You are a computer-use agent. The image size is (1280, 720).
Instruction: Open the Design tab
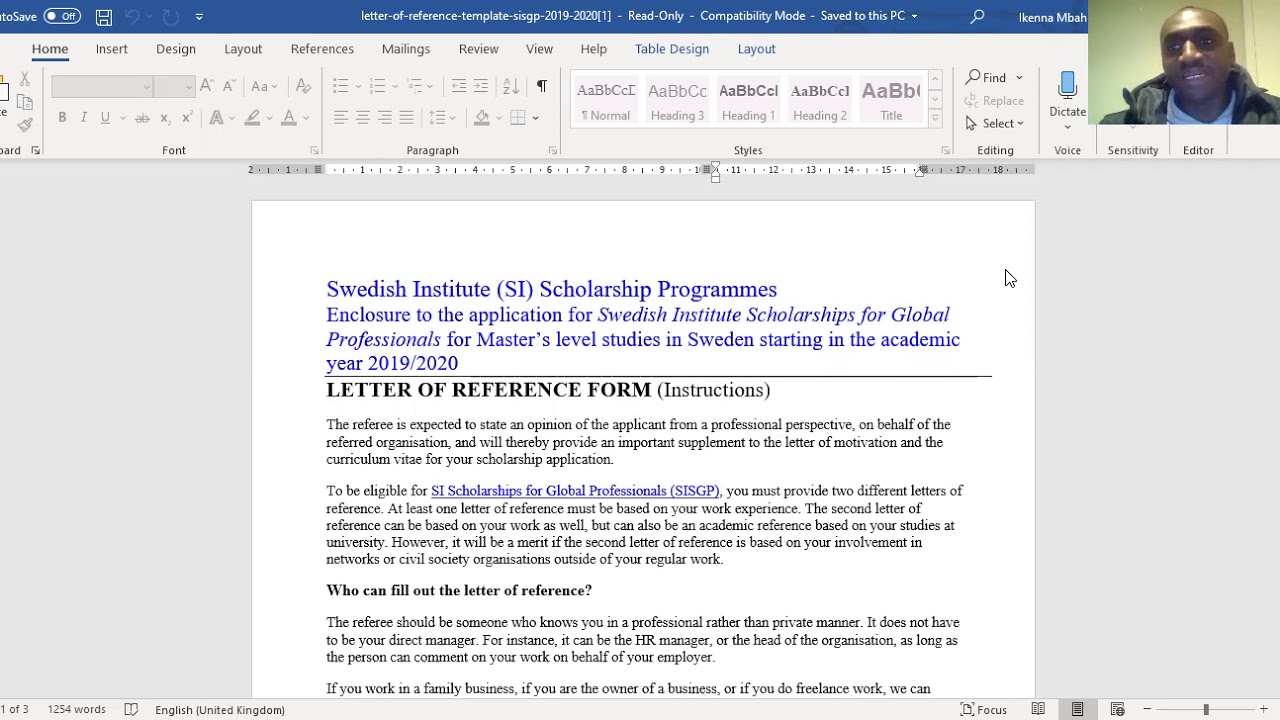[176, 49]
